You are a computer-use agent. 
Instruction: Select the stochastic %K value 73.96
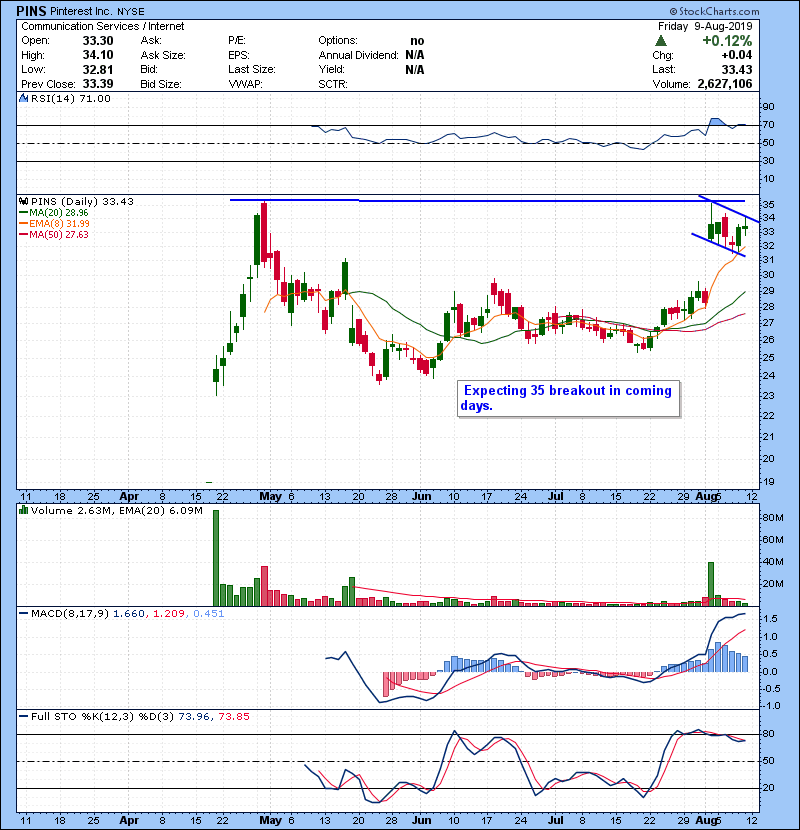coord(194,717)
